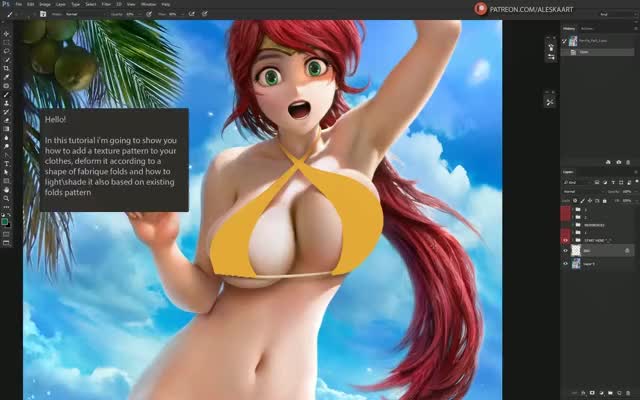Select the Crop tool
The height and width of the screenshot is (400, 640).
pos(6,68)
